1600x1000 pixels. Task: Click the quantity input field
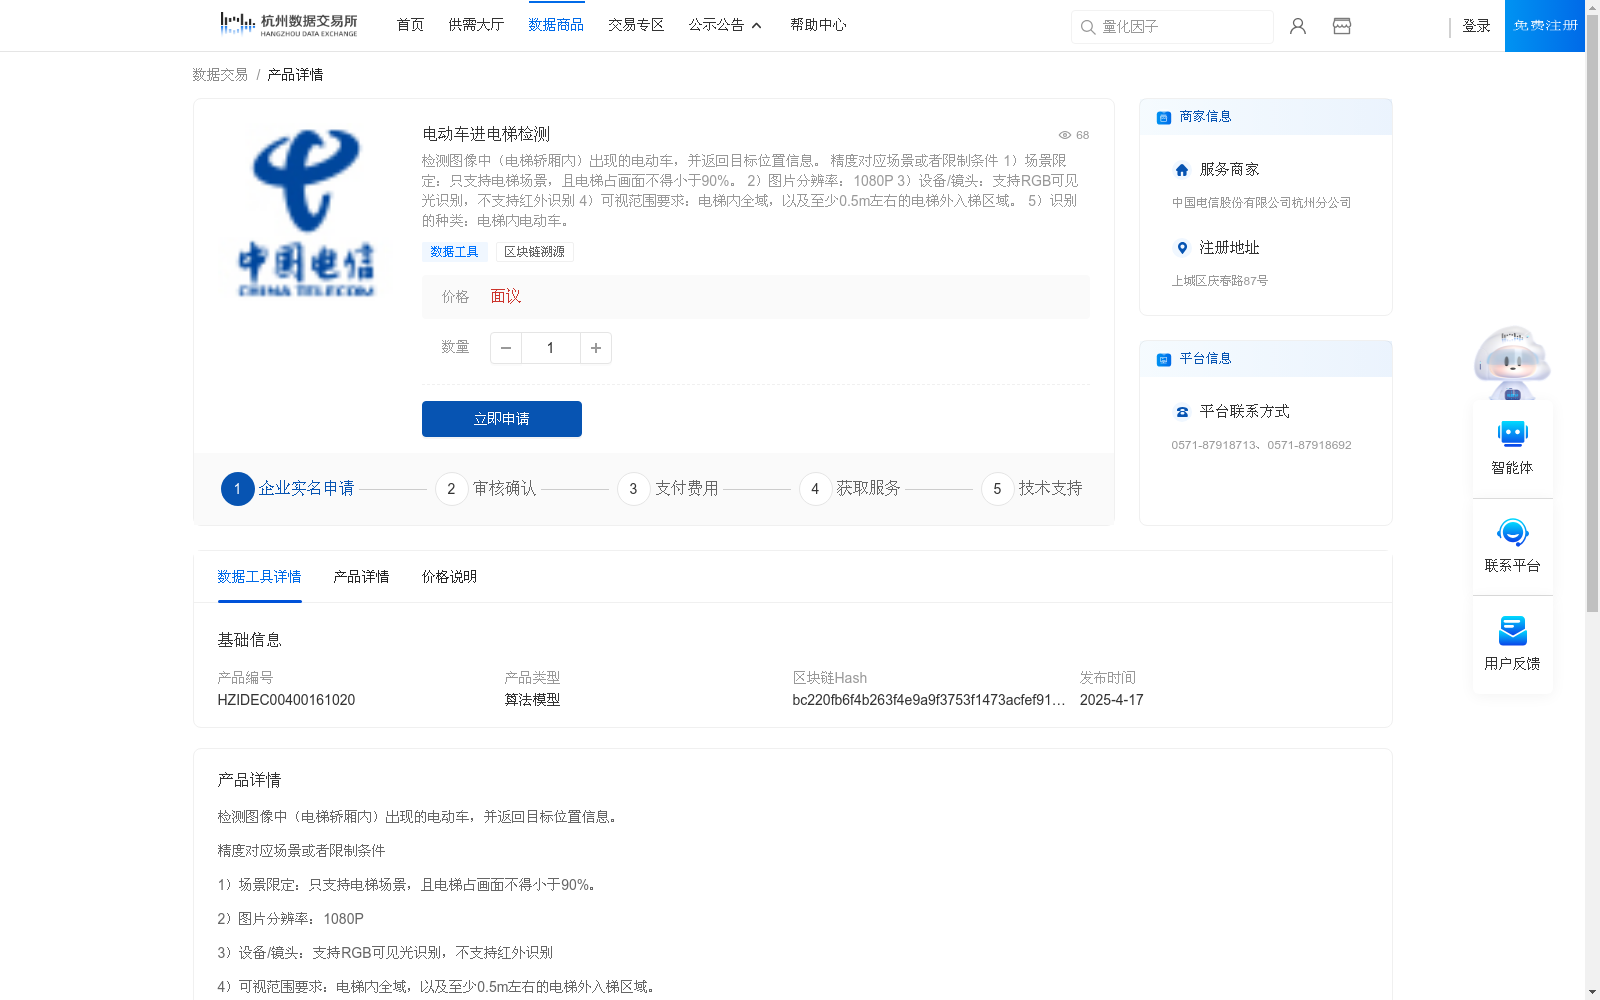(550, 348)
